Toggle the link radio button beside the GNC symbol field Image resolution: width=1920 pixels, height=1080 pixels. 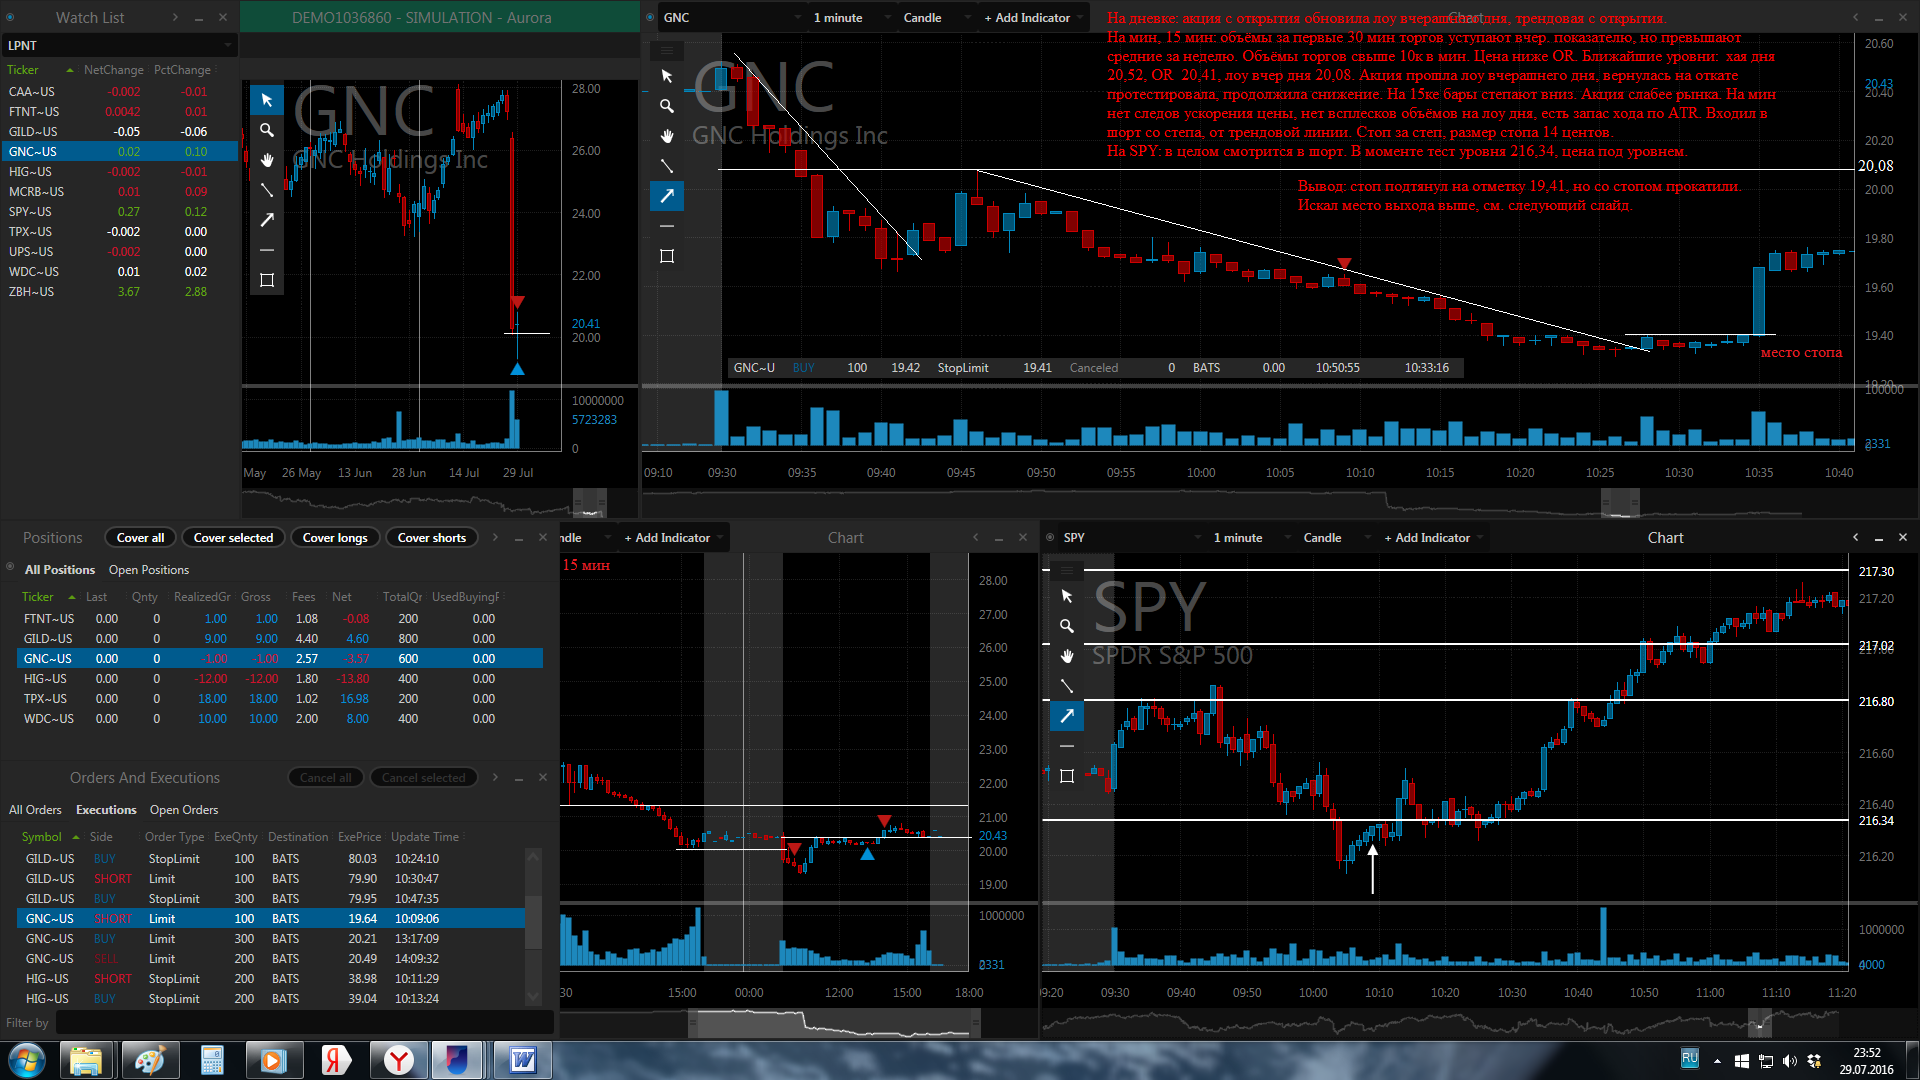click(x=650, y=17)
